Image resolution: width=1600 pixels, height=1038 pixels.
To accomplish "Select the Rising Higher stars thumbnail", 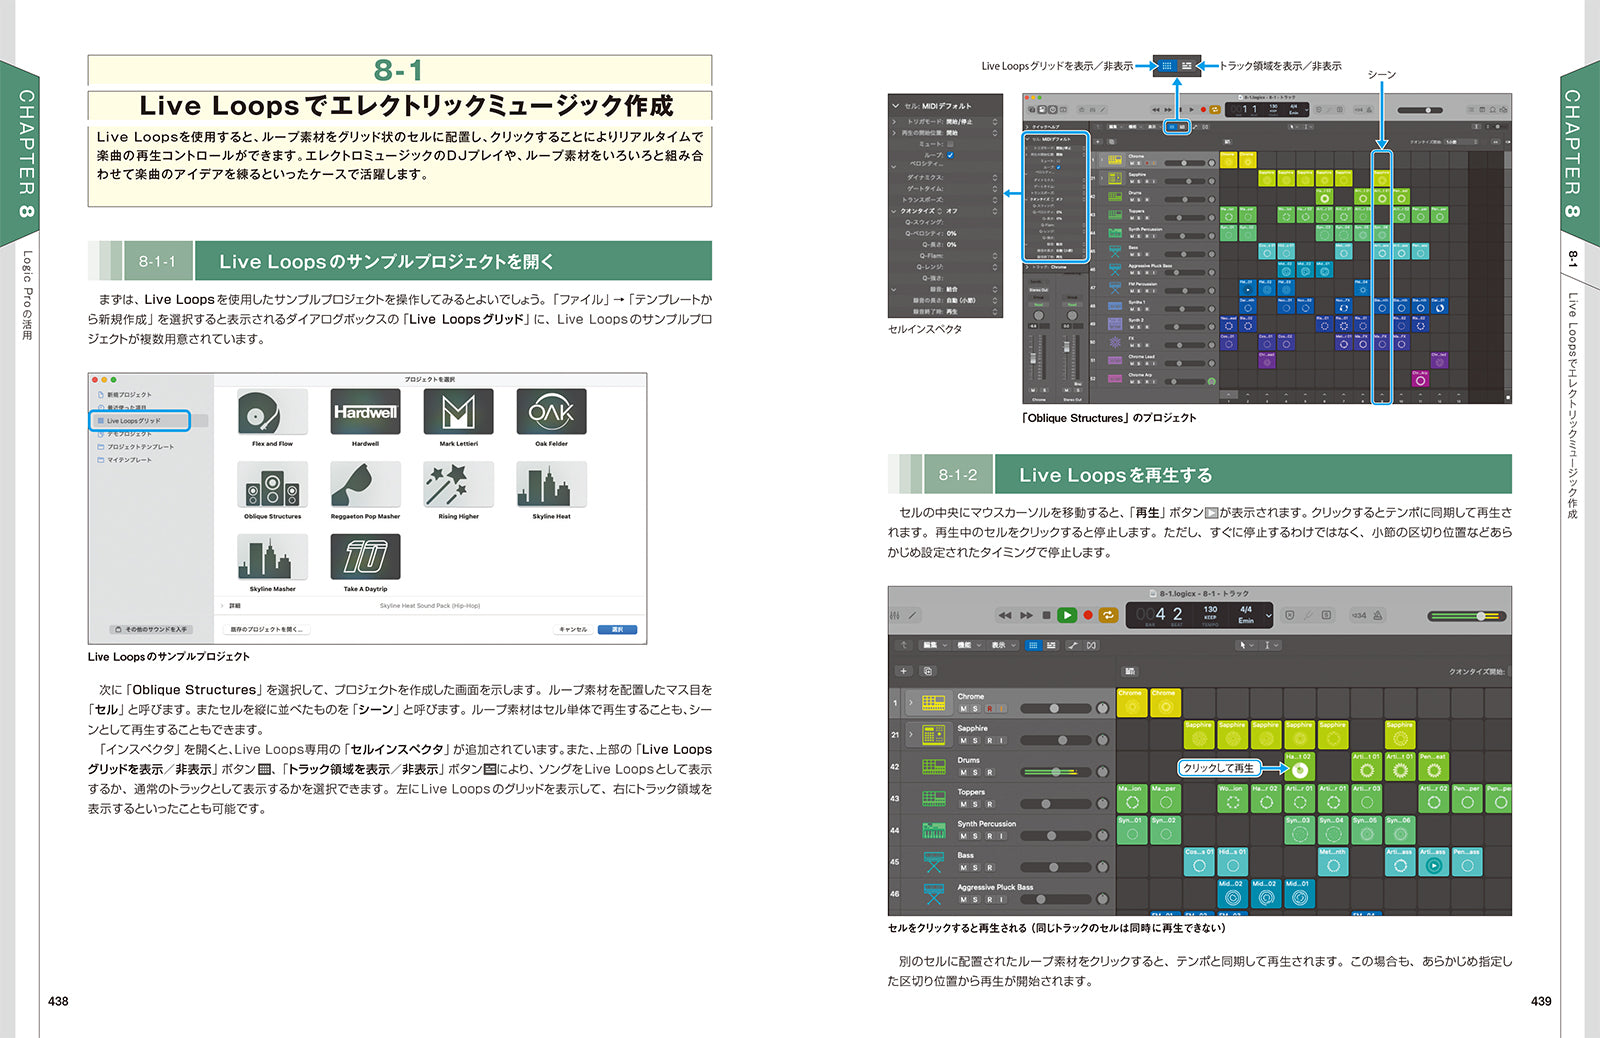I will [x=459, y=484].
